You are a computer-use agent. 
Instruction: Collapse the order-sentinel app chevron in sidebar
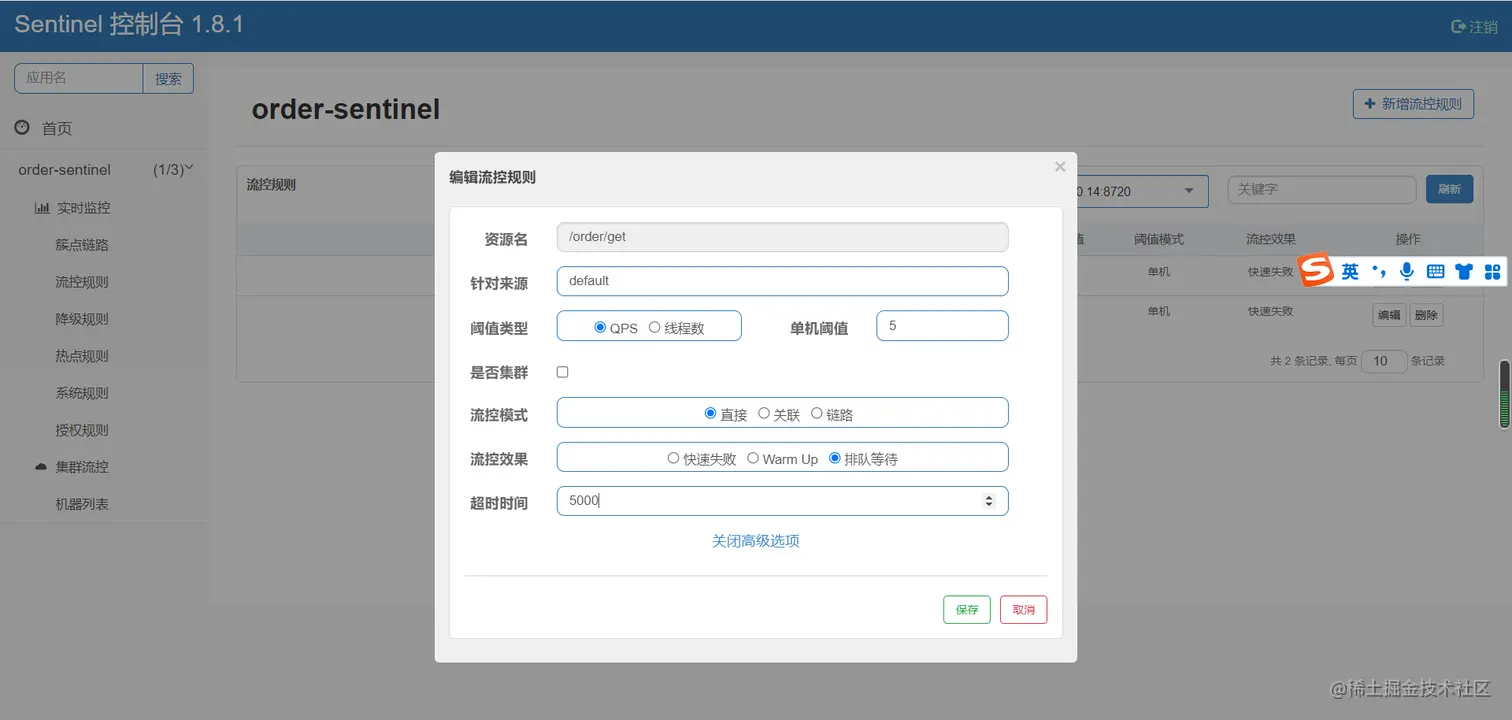[x=189, y=168]
